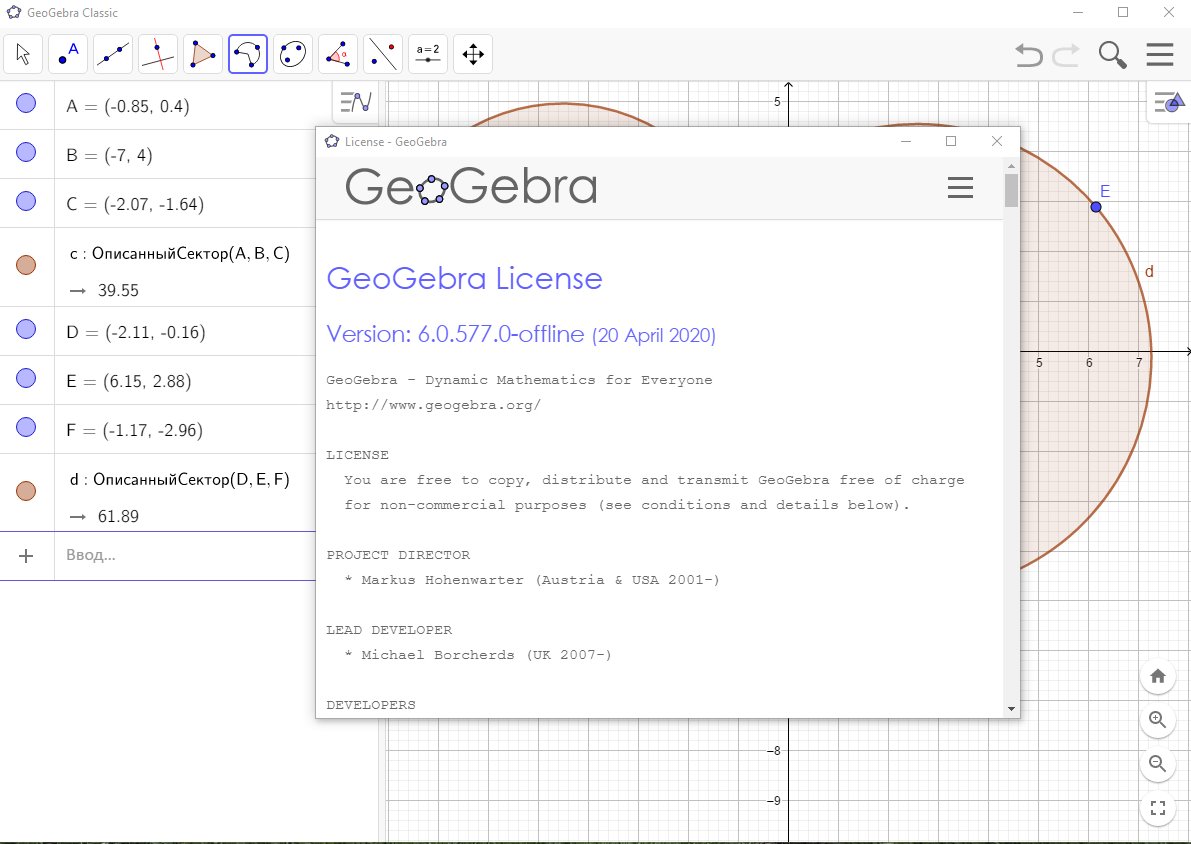Click the License window scroll down arrow
This screenshot has height=844, width=1191.
(1011, 708)
